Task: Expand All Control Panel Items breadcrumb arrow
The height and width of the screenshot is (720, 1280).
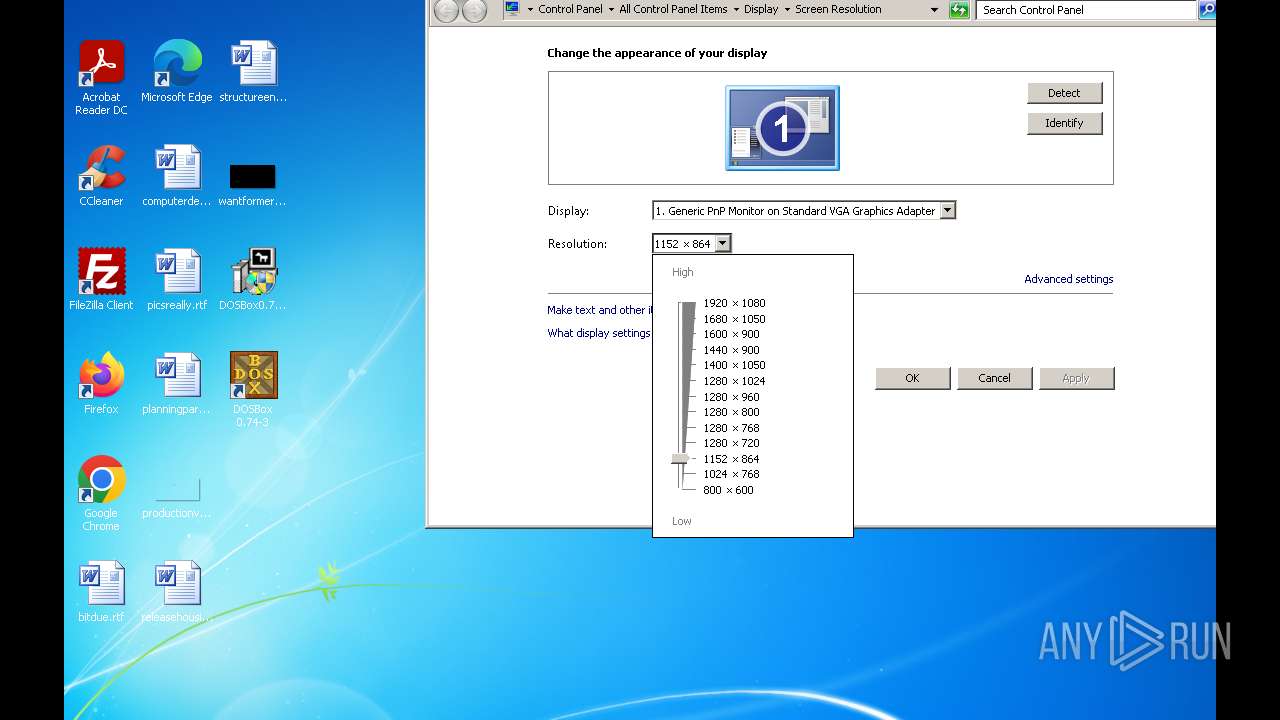Action: pyautogui.click(x=736, y=9)
